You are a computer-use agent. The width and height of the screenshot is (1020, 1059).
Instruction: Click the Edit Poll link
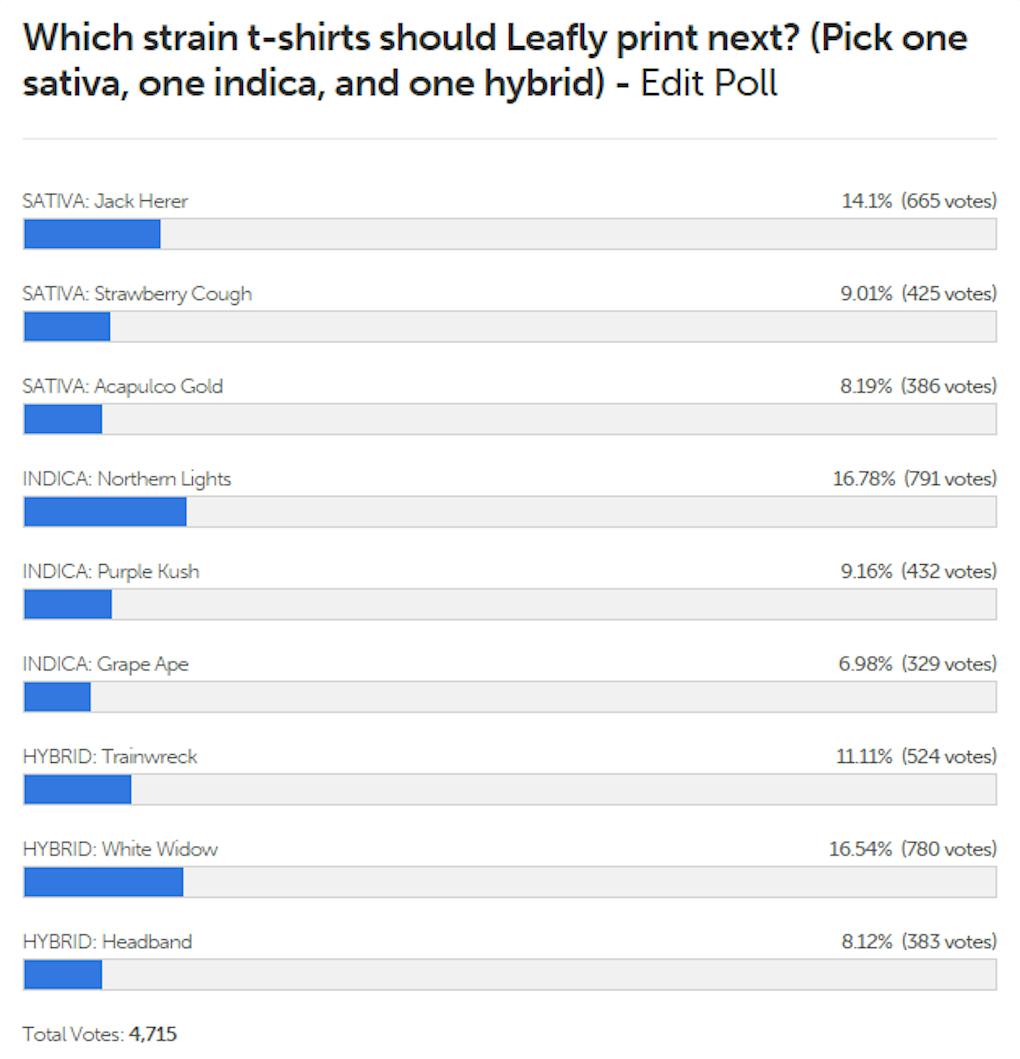[x=708, y=83]
